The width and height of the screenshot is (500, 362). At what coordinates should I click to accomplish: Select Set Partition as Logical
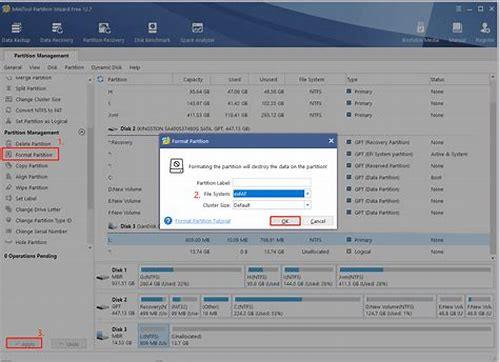37,121
